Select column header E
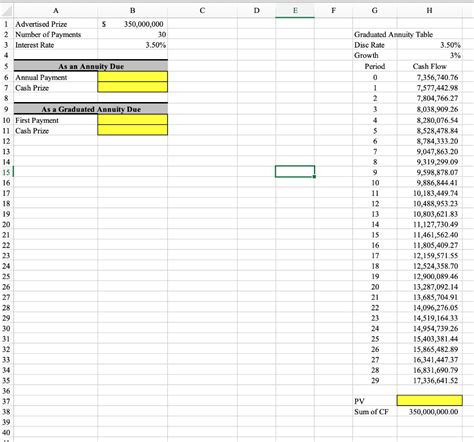The height and width of the screenshot is (442, 474). click(295, 10)
